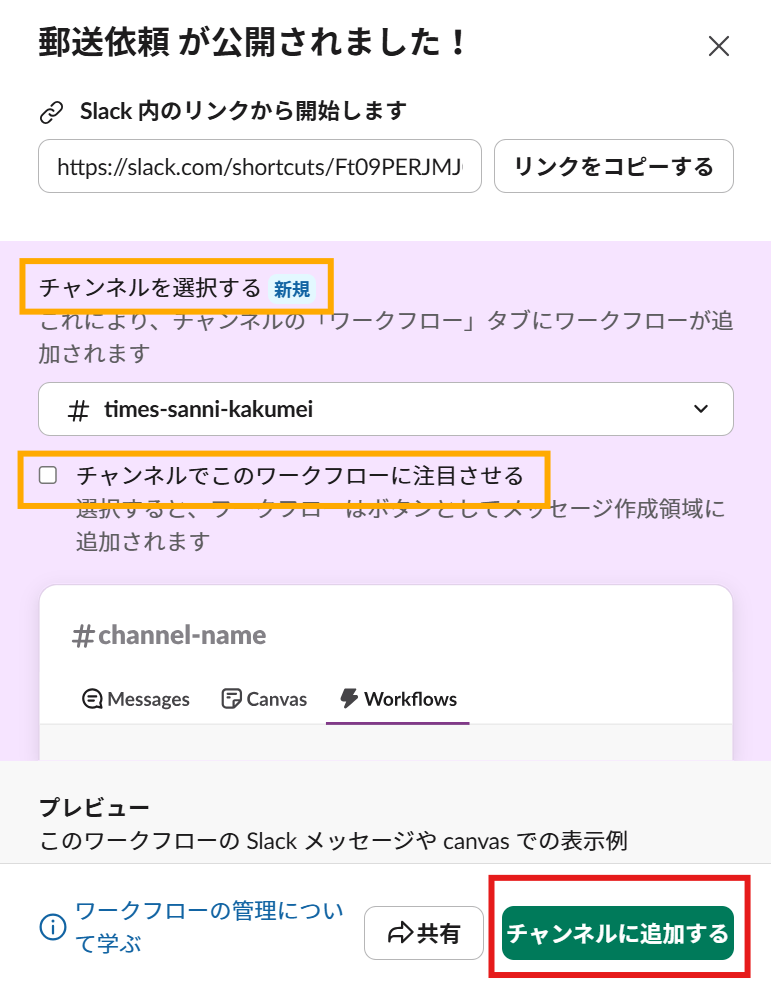
Task: Click the 新規 badge
Action: click(293, 290)
